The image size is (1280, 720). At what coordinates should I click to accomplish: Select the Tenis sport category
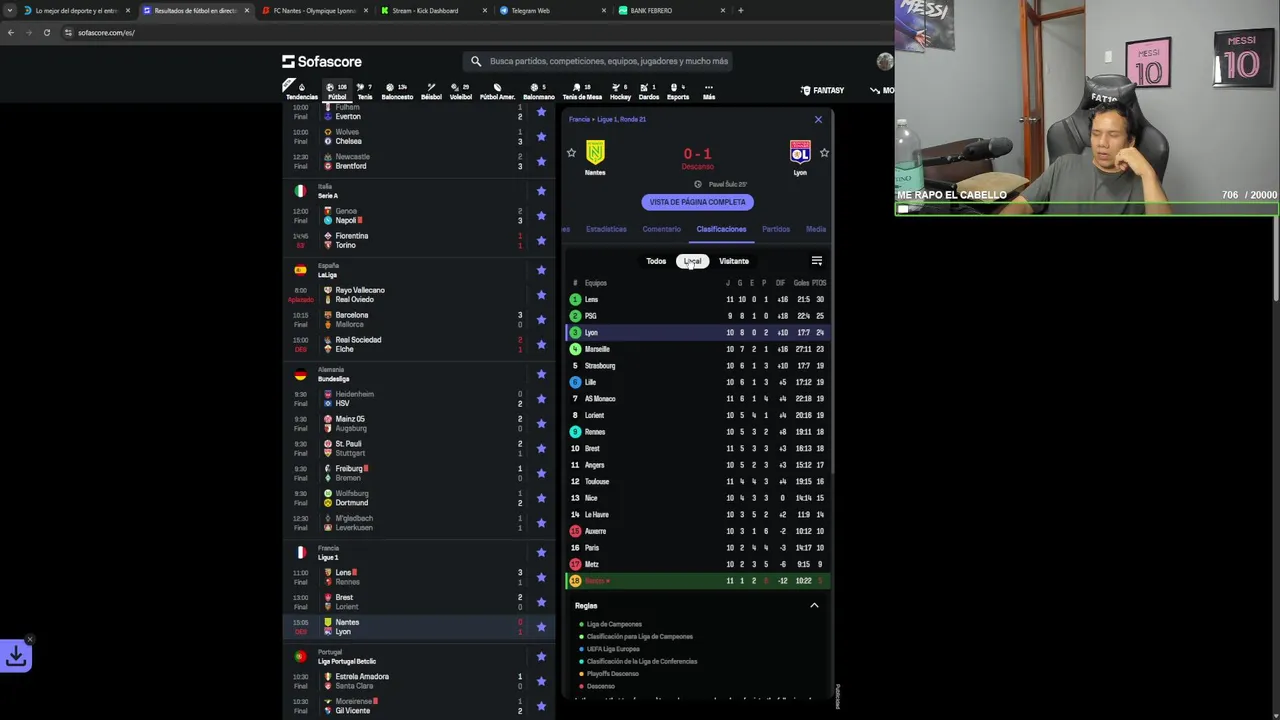tap(365, 91)
